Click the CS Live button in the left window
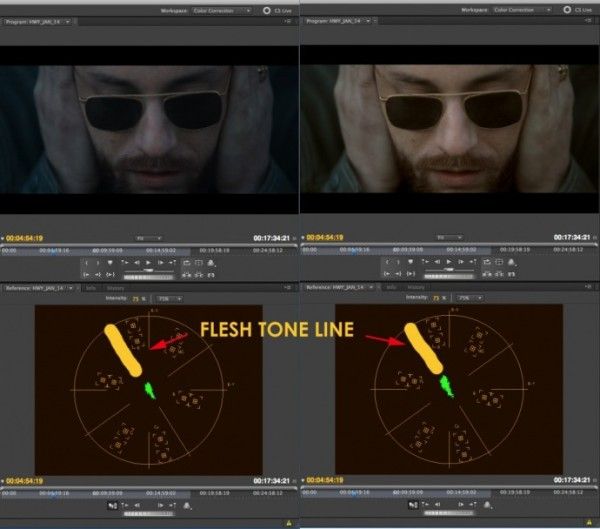Viewport: 600px width, 529px height. (277, 11)
